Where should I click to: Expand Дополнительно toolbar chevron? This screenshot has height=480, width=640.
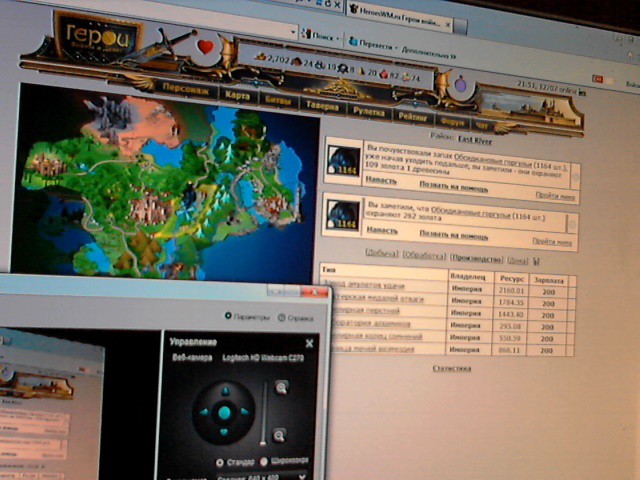tap(452, 56)
